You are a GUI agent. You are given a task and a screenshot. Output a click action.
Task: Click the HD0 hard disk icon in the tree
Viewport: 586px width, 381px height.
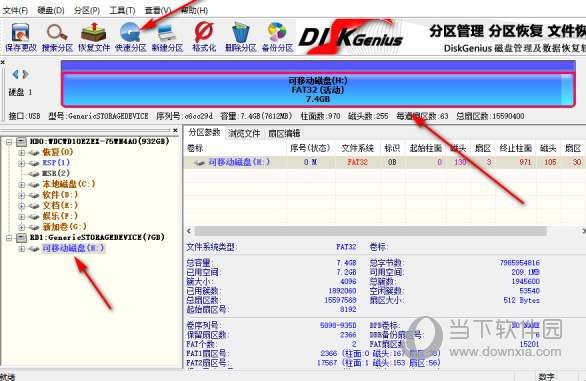[x=21, y=142]
